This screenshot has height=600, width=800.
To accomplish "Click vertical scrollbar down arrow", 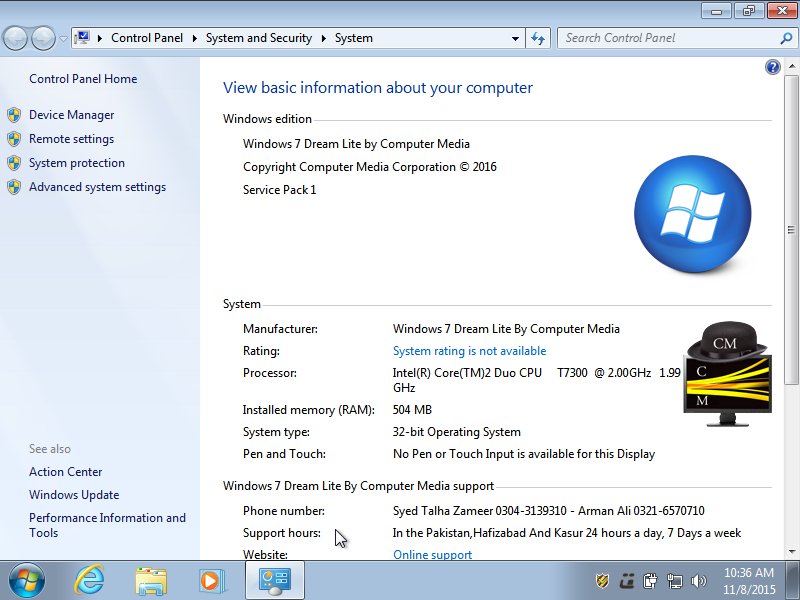I will 791,552.
